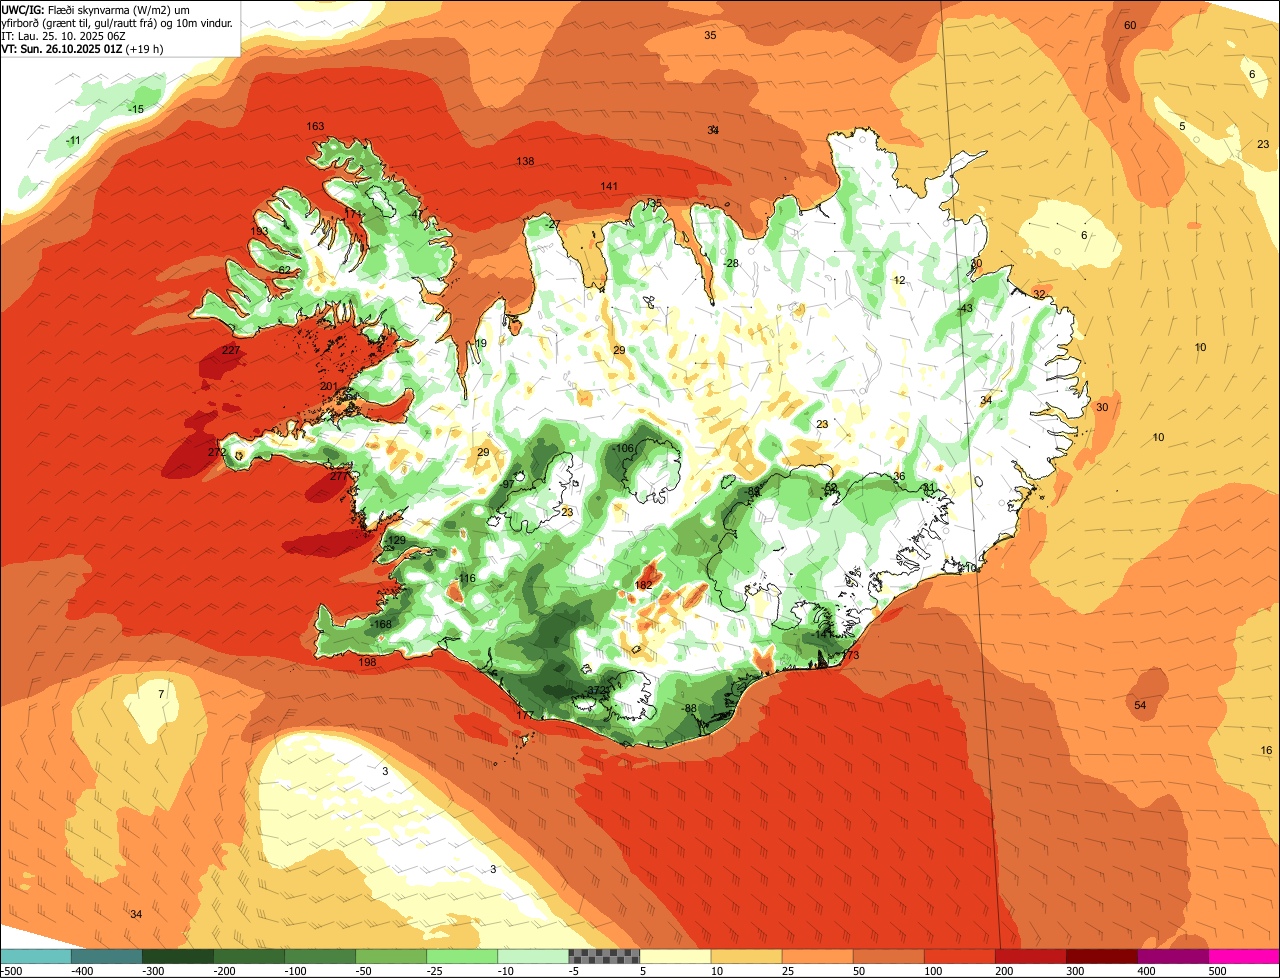Click the '-11' value in the top left

point(73,140)
